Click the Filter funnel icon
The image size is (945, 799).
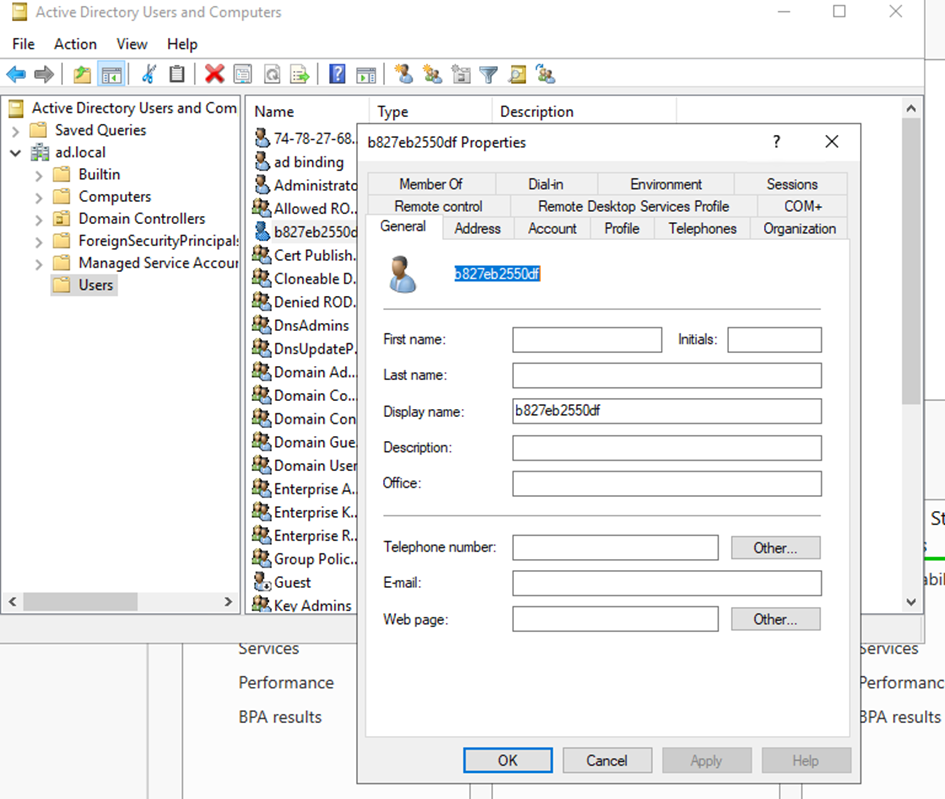[x=488, y=74]
